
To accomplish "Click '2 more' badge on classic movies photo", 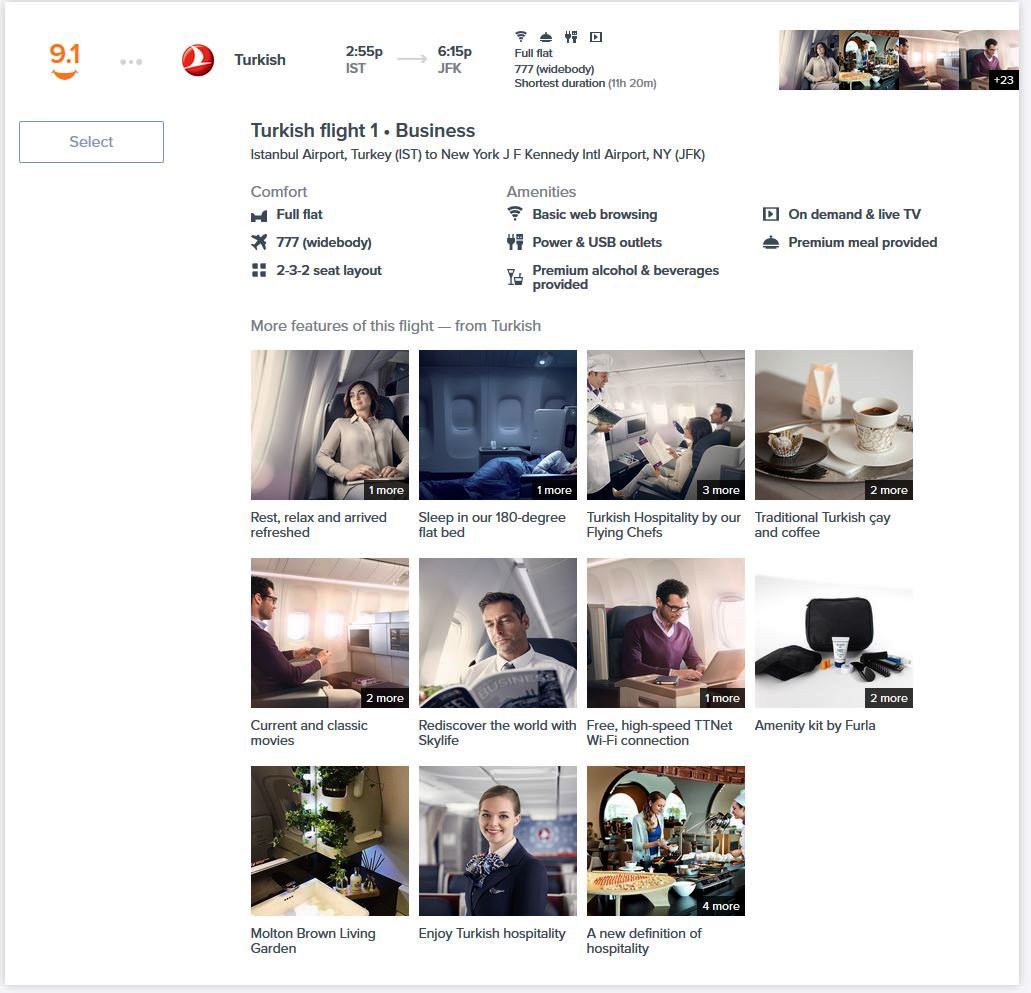I will (x=385, y=698).
